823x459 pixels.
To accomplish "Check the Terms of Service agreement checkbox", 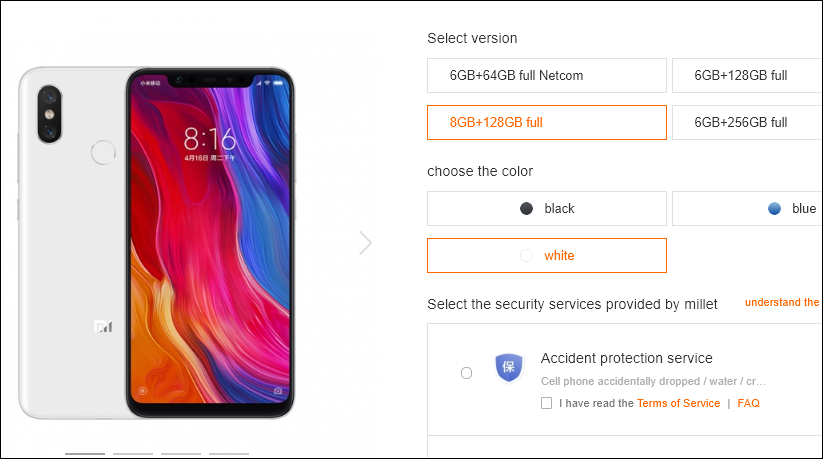I will (x=546, y=403).
